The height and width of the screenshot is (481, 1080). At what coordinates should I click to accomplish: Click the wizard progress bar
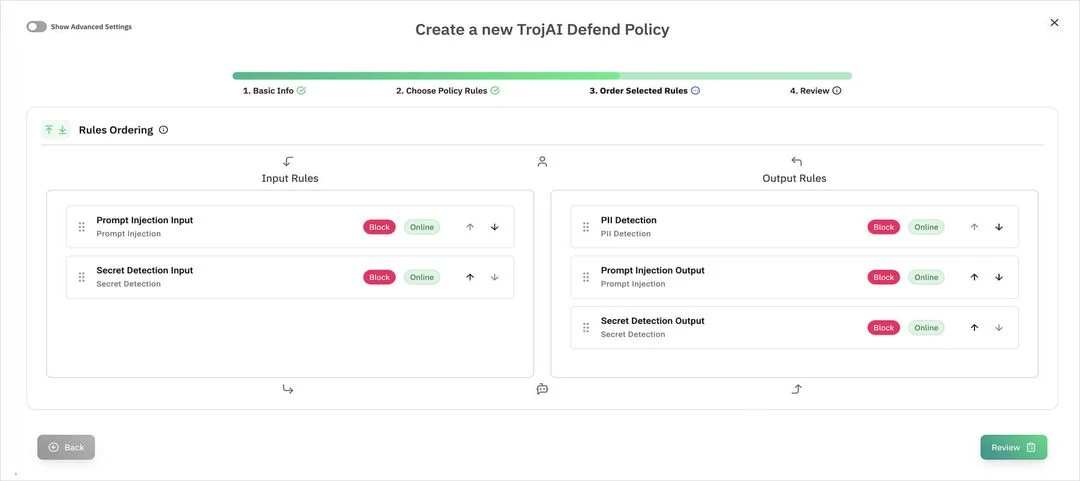point(542,75)
